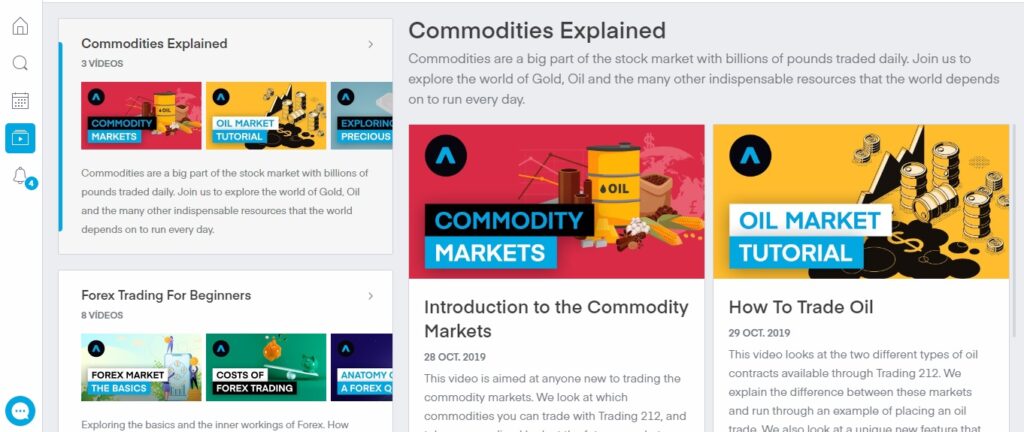Open Introduction to the Commodity Markets title
The image size is (1024, 432).
(x=556, y=318)
